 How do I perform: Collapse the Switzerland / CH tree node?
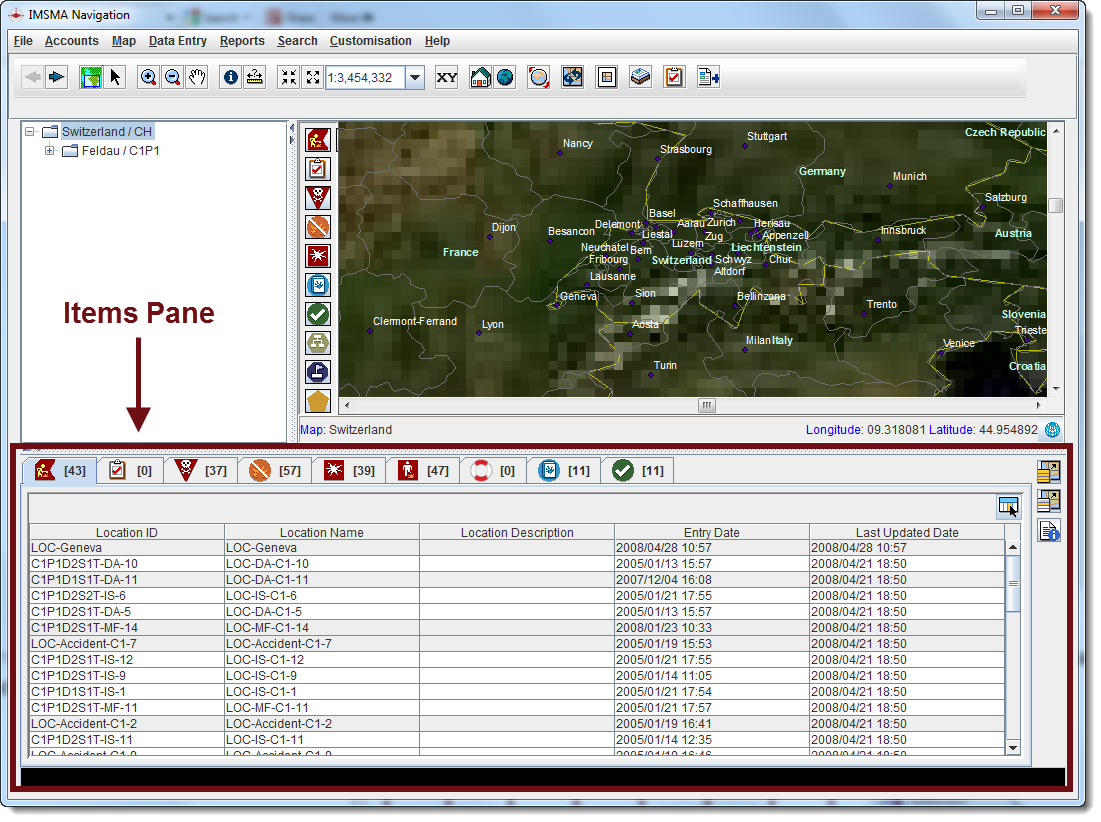click(x=30, y=132)
